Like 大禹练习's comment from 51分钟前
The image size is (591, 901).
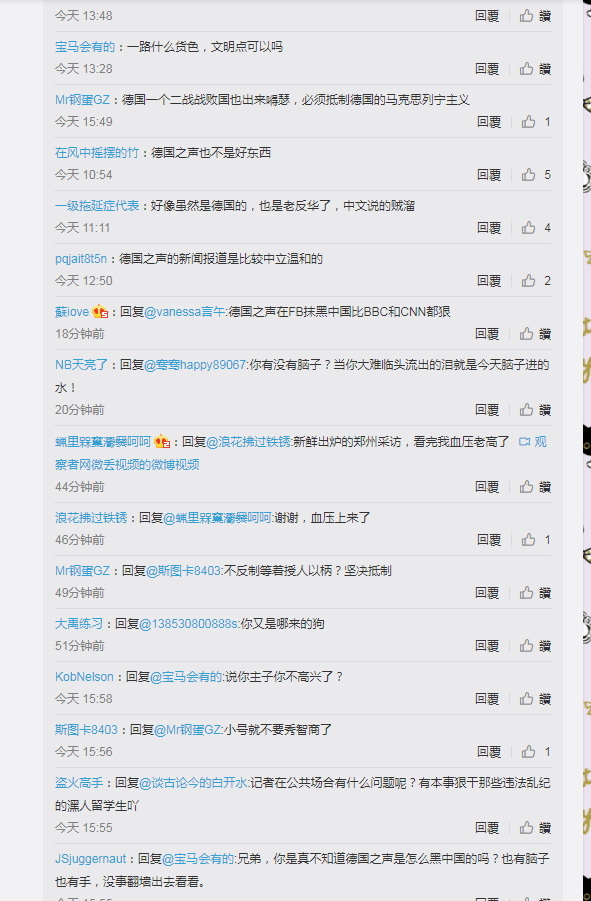535,646
